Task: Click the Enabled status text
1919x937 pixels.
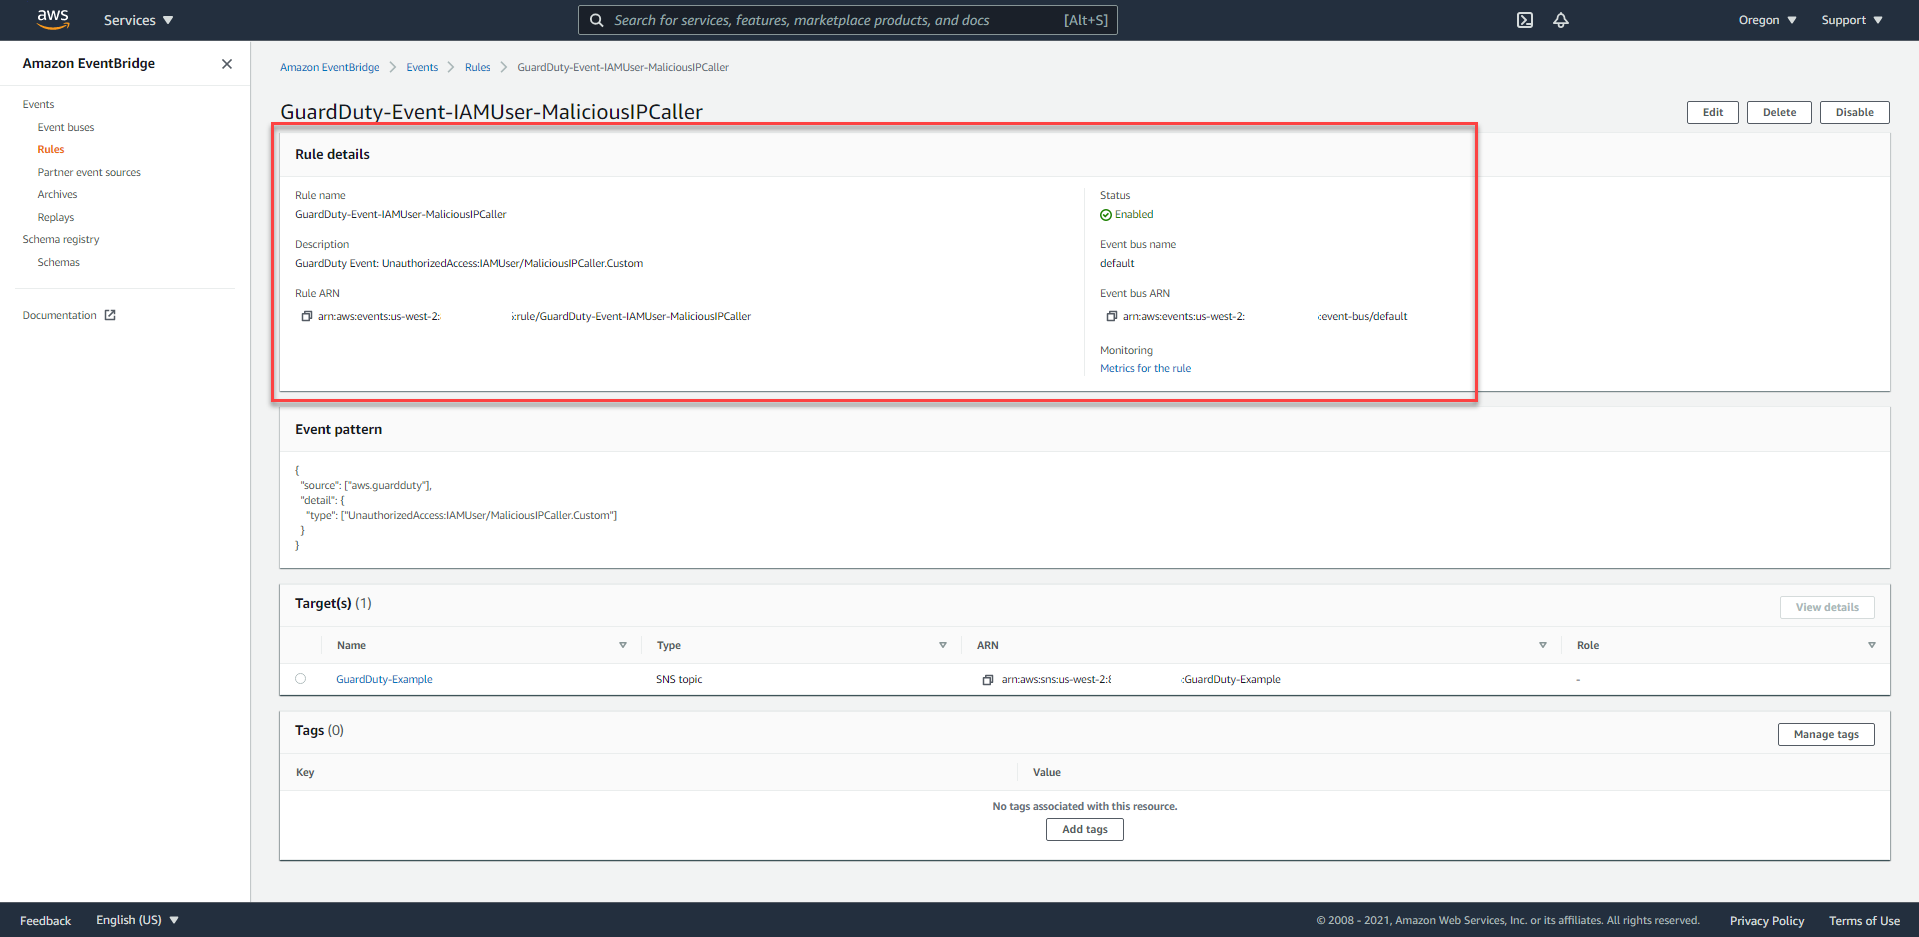Action: coord(1134,214)
